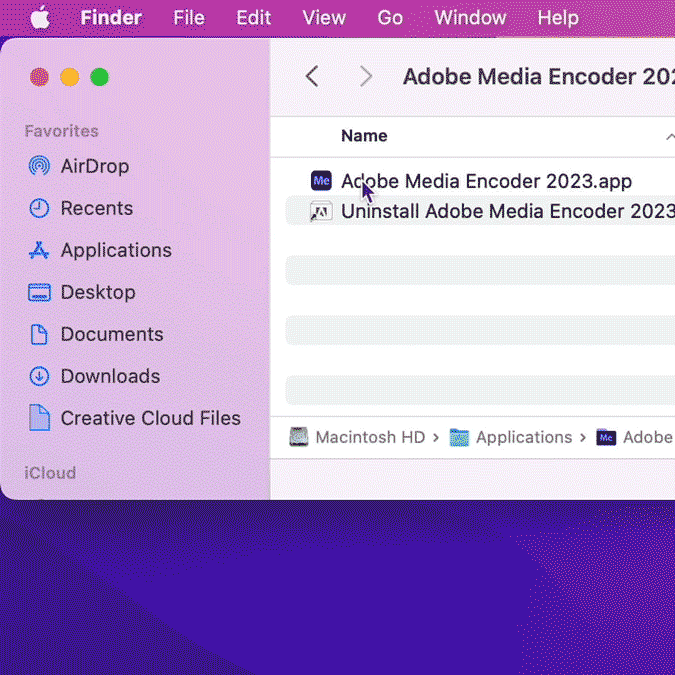This screenshot has width=675, height=675.
Task: Open the Edit menu
Action: [253, 18]
